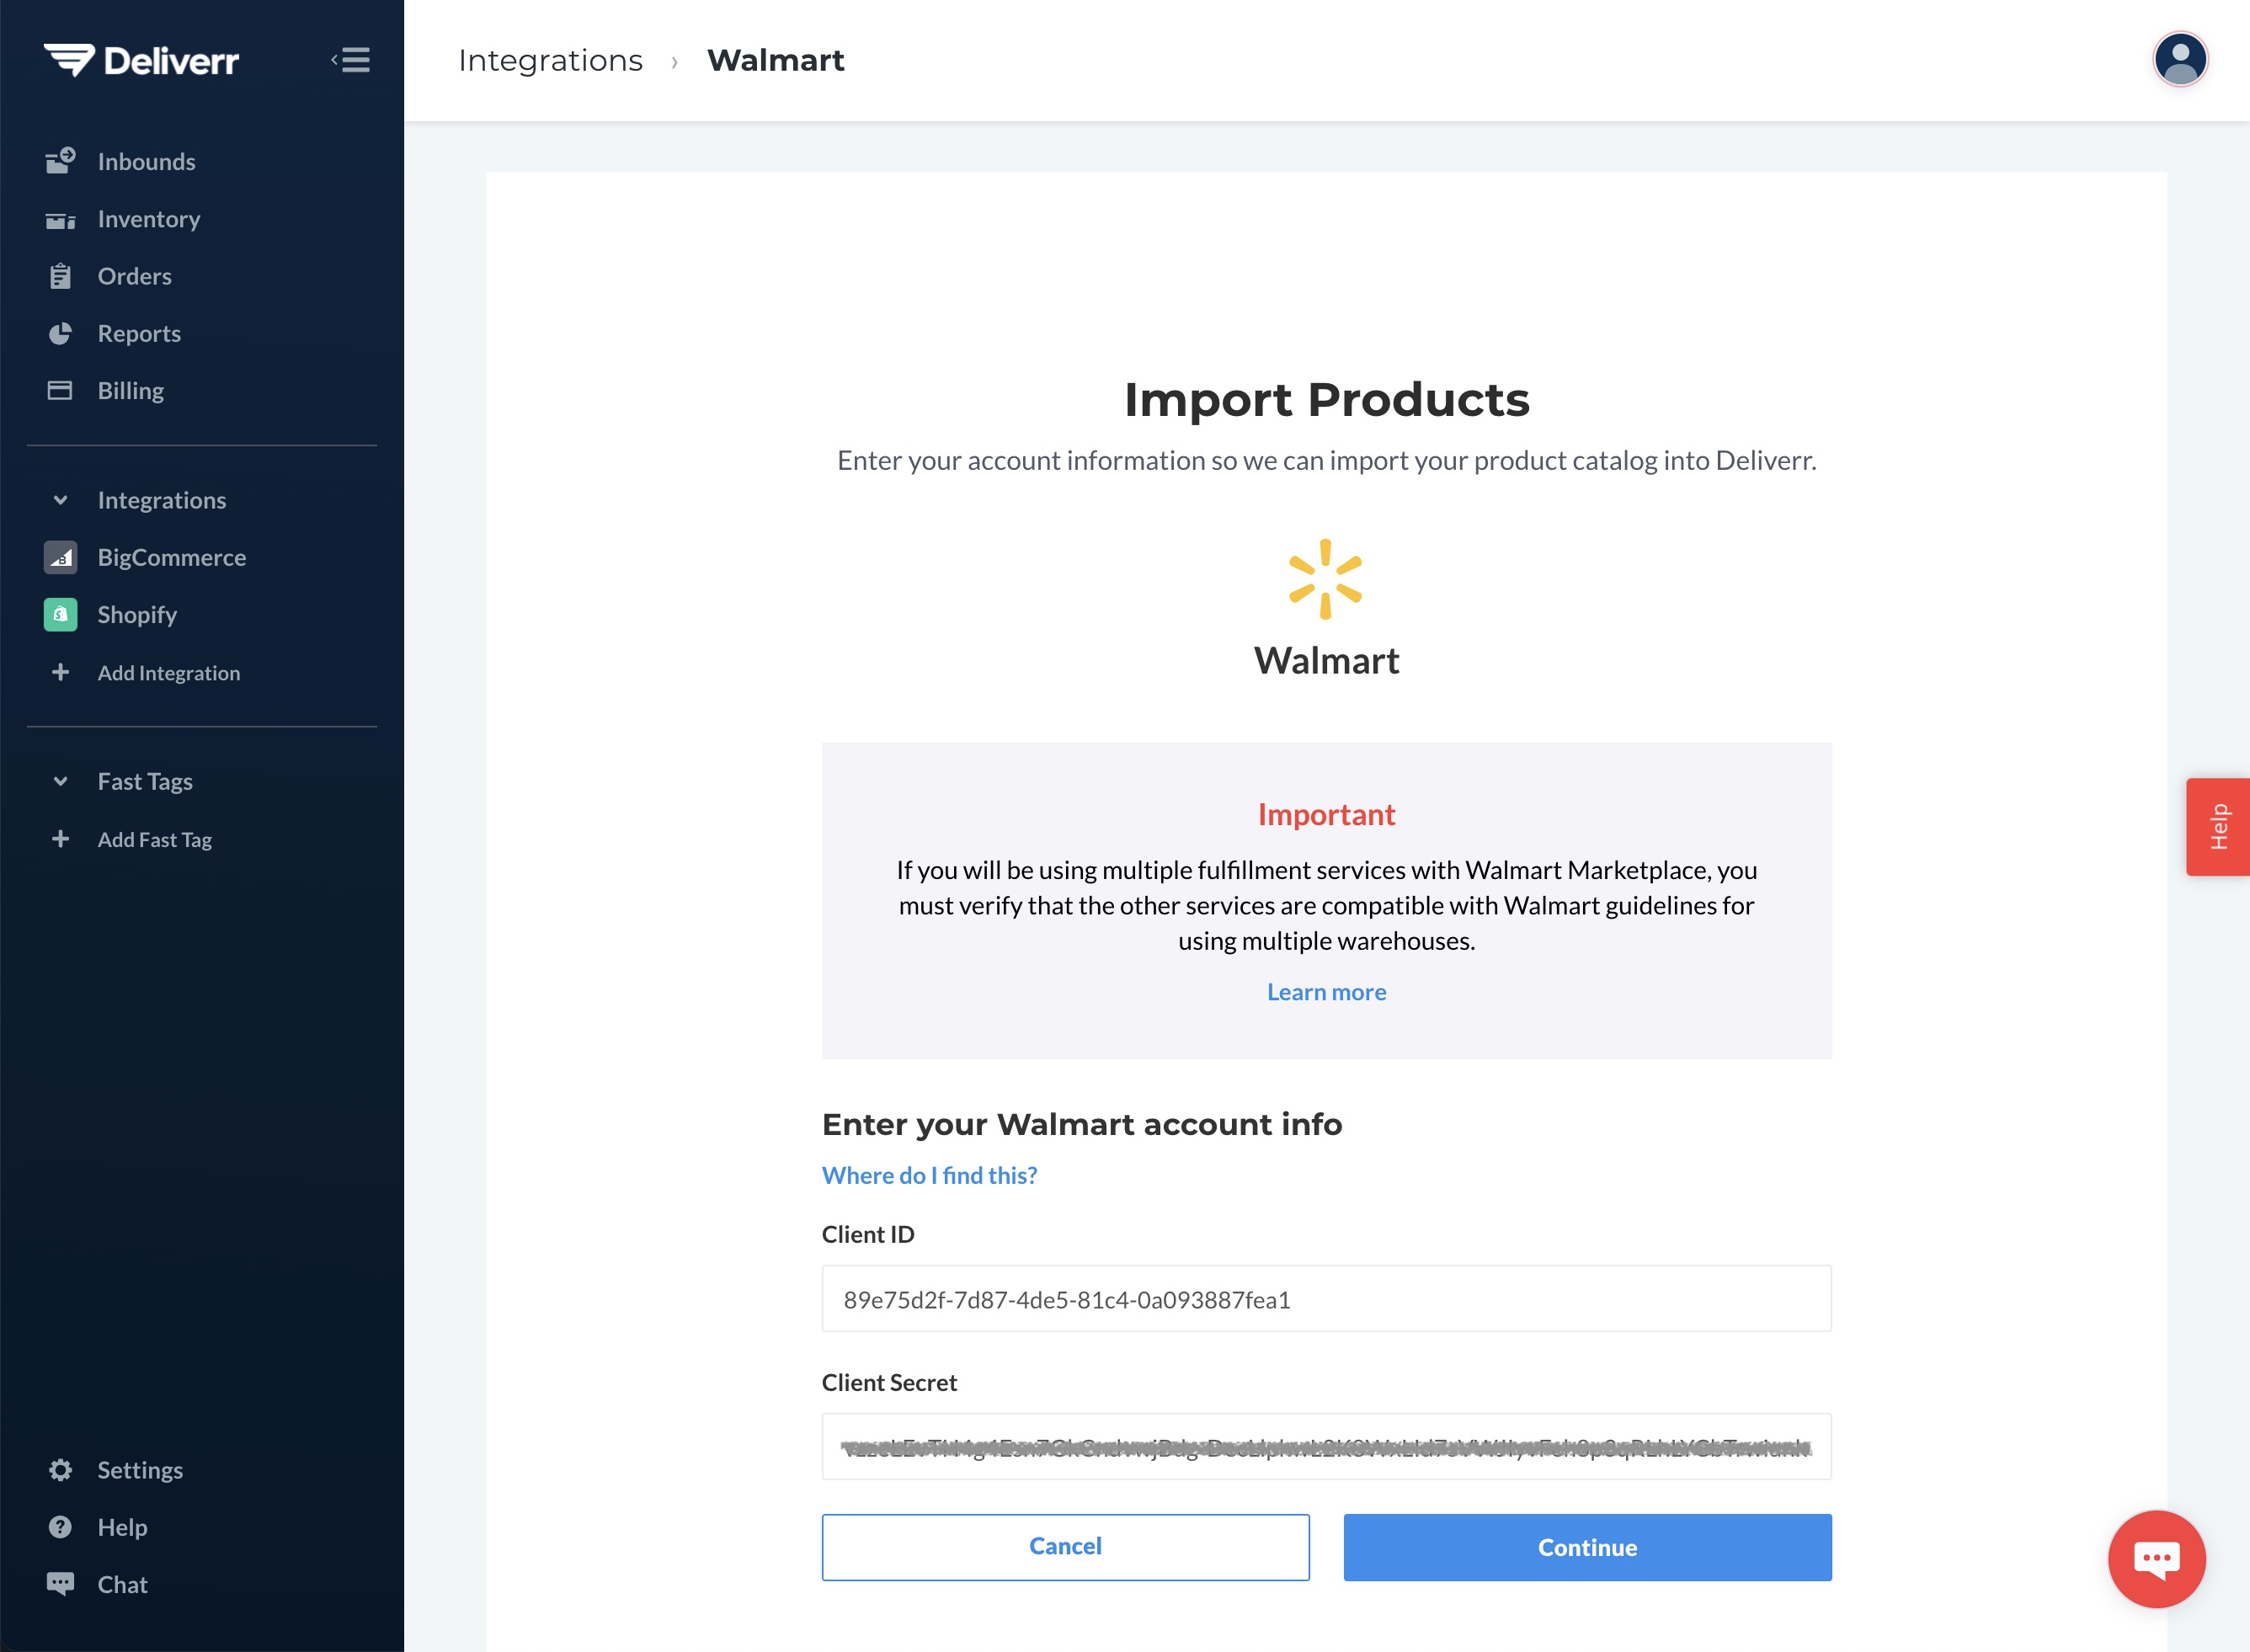Click the Reports pie chart icon
The width and height of the screenshot is (2250, 1652).
(60, 333)
